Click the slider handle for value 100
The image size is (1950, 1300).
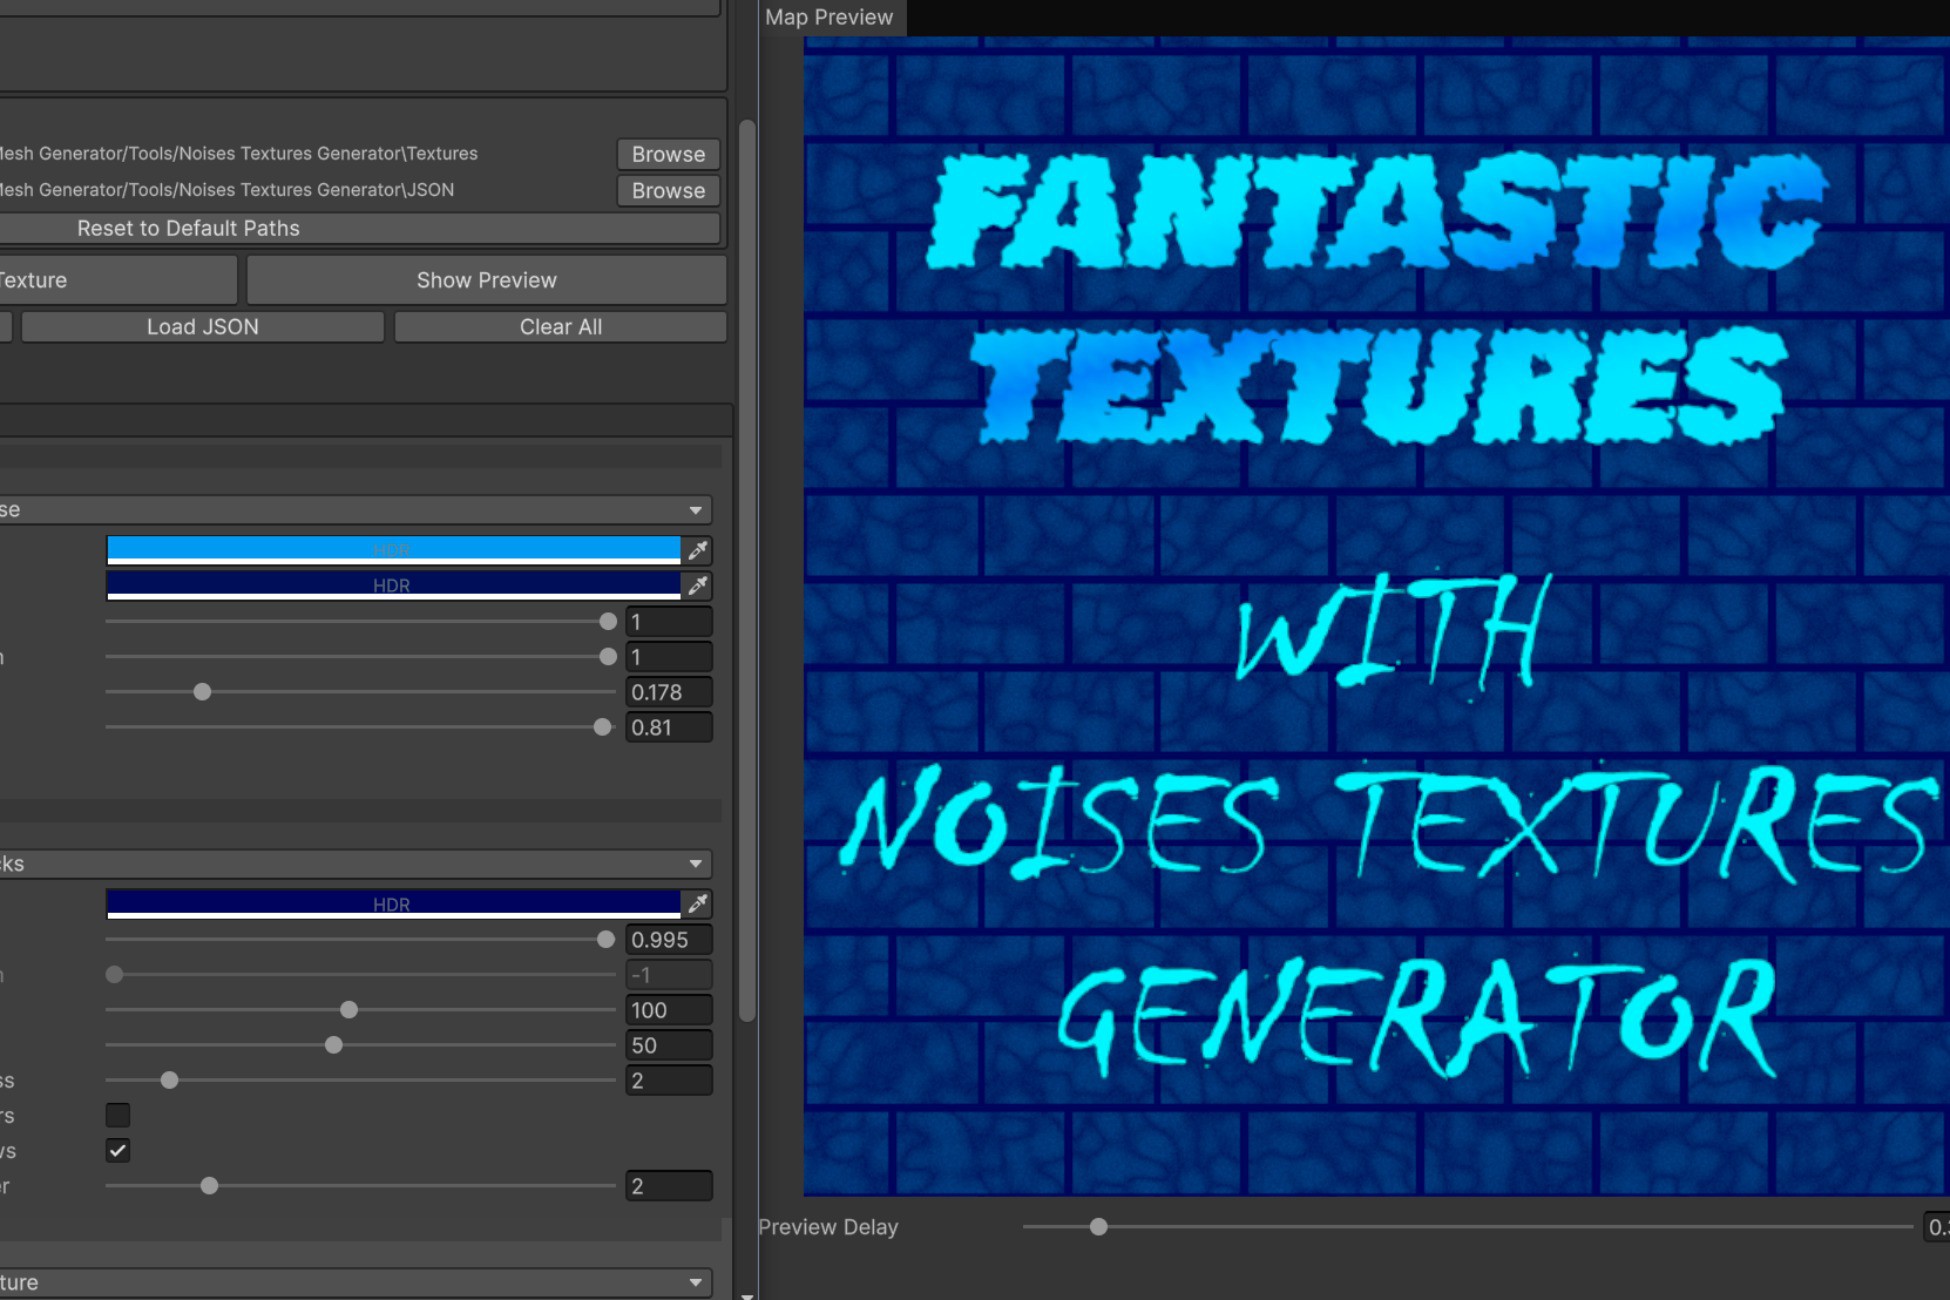(349, 1010)
